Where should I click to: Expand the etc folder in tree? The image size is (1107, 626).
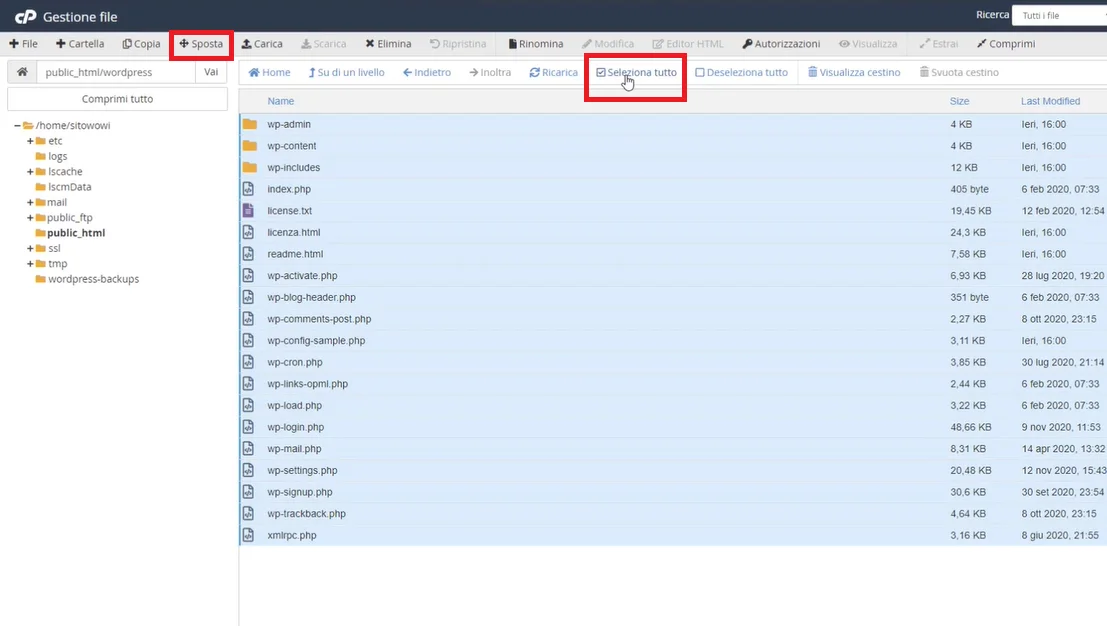30,141
